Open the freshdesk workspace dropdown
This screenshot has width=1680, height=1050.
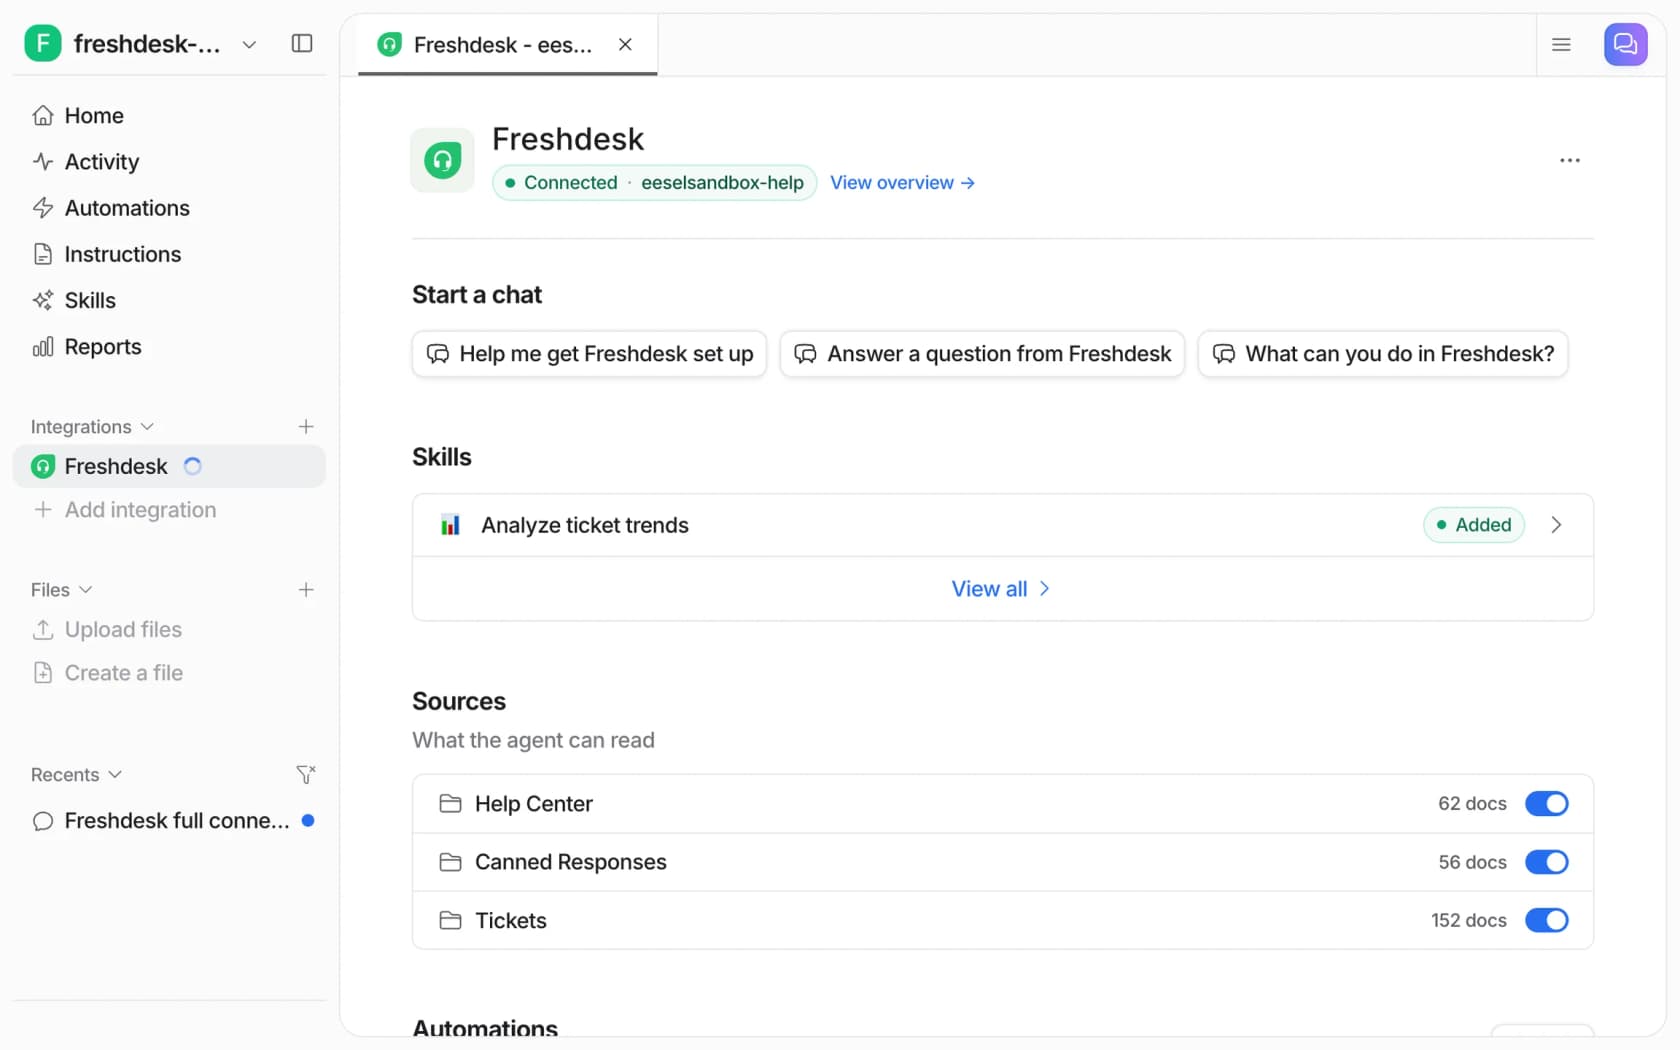coord(249,44)
